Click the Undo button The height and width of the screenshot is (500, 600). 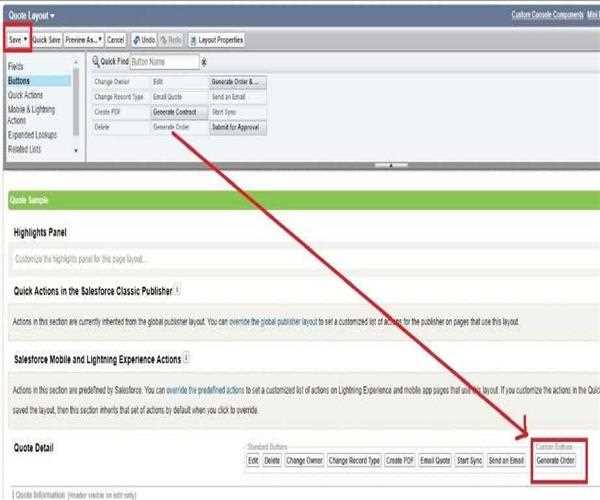coord(144,40)
